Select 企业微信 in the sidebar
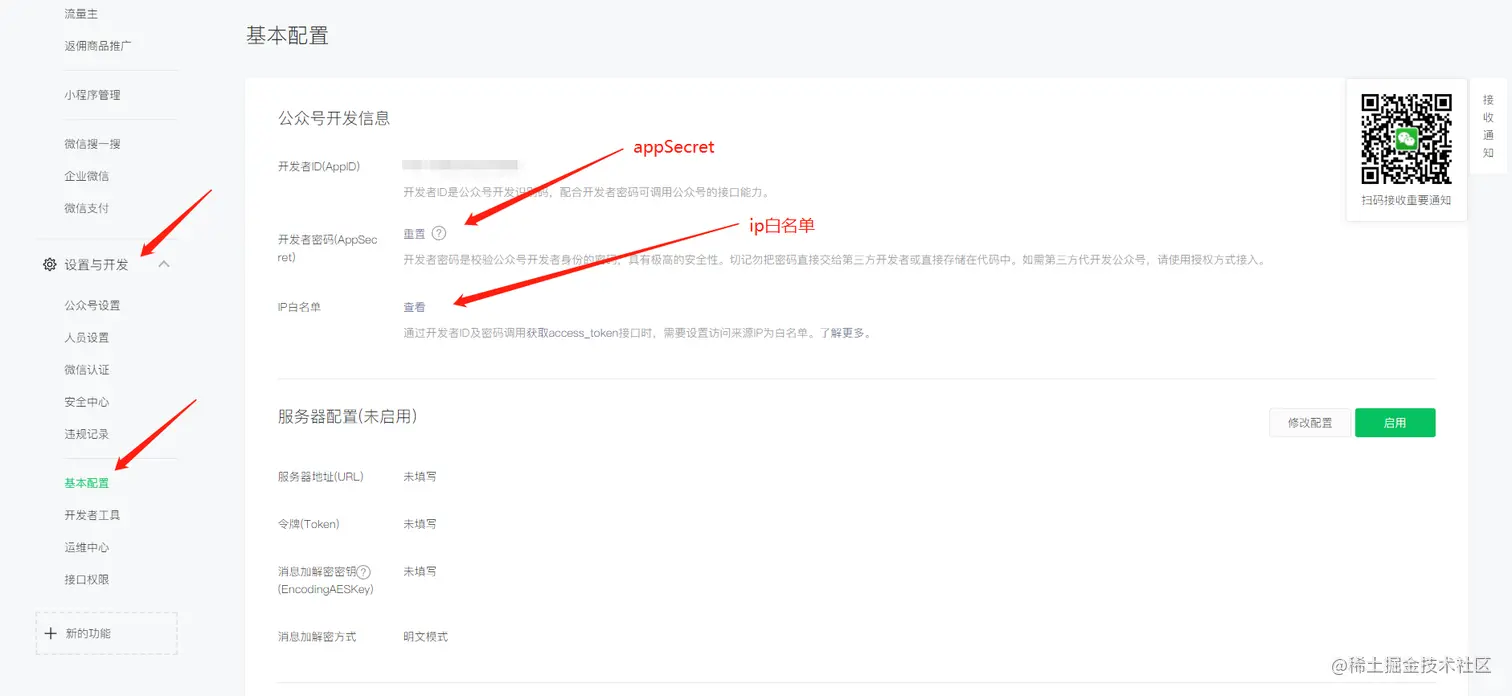The width and height of the screenshot is (1512, 696). [x=87, y=176]
